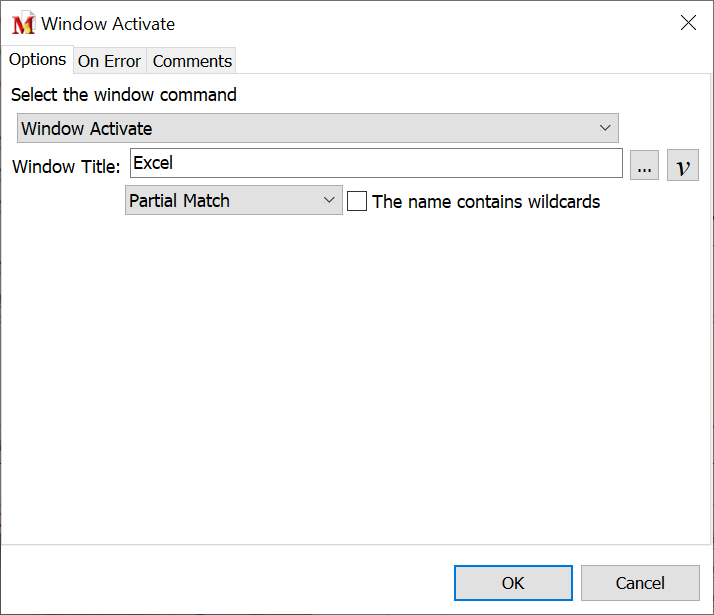The width and height of the screenshot is (714, 615).
Task: Open the 'Partial Match' dropdown
Action: tap(233, 201)
